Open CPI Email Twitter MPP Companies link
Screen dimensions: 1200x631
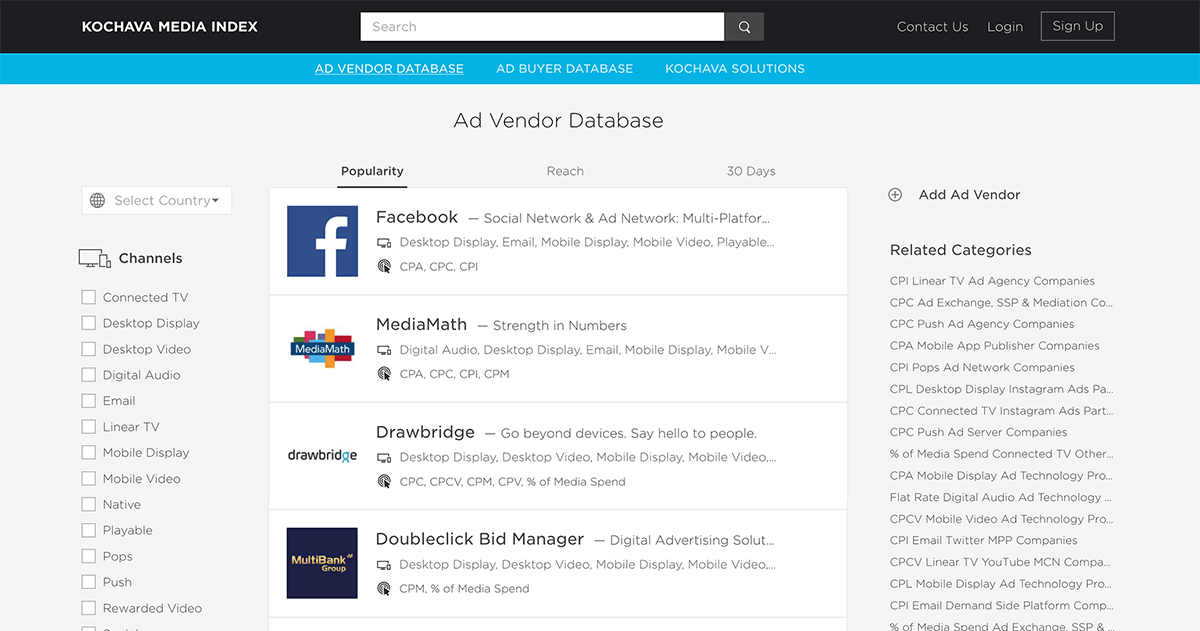point(983,540)
